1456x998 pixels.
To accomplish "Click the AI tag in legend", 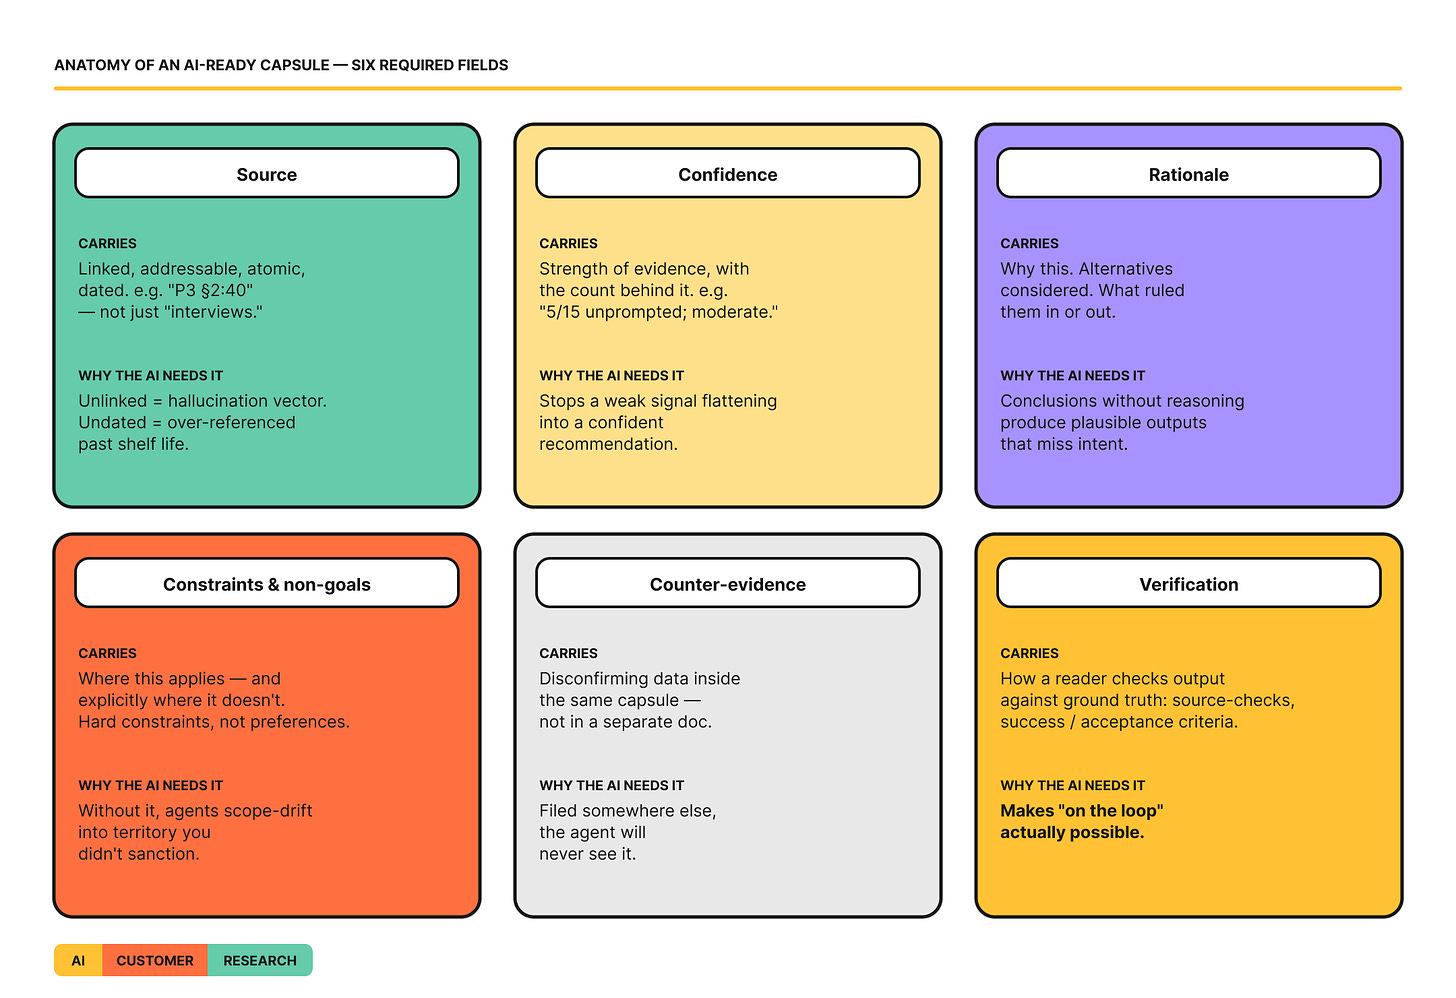I will coord(78,960).
